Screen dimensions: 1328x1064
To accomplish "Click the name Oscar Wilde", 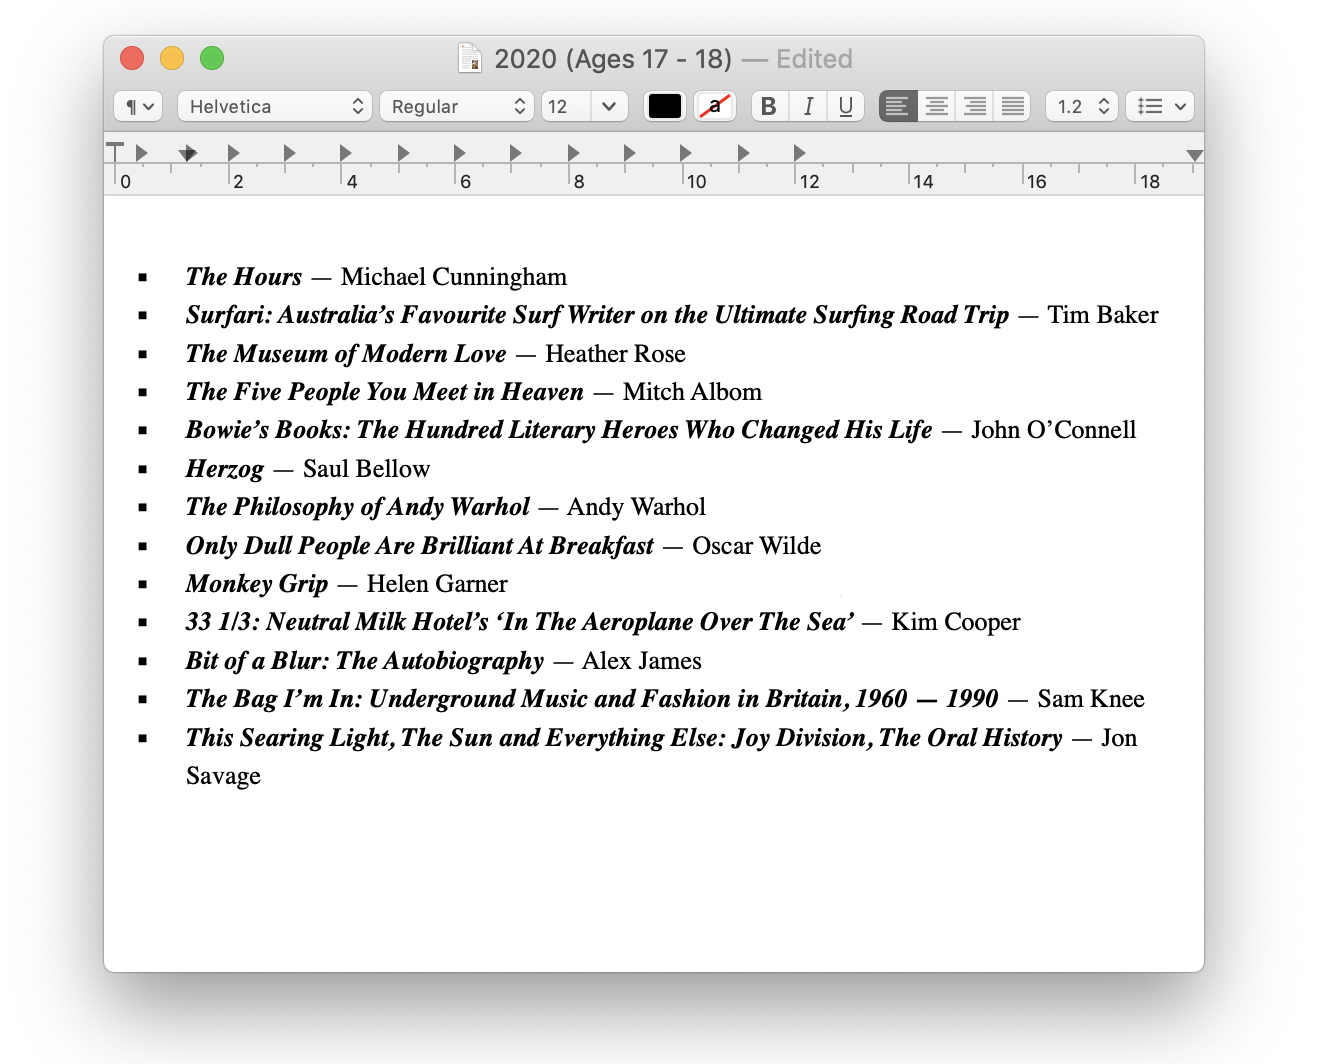I will point(757,546).
